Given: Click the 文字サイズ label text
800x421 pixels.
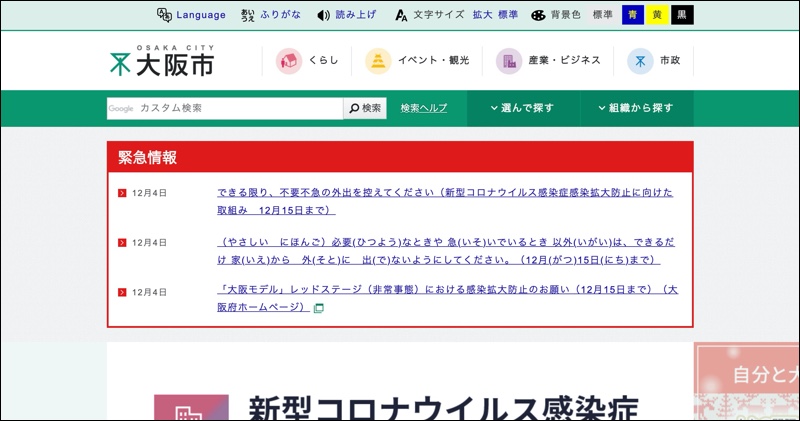Looking at the screenshot, I should (439, 15).
